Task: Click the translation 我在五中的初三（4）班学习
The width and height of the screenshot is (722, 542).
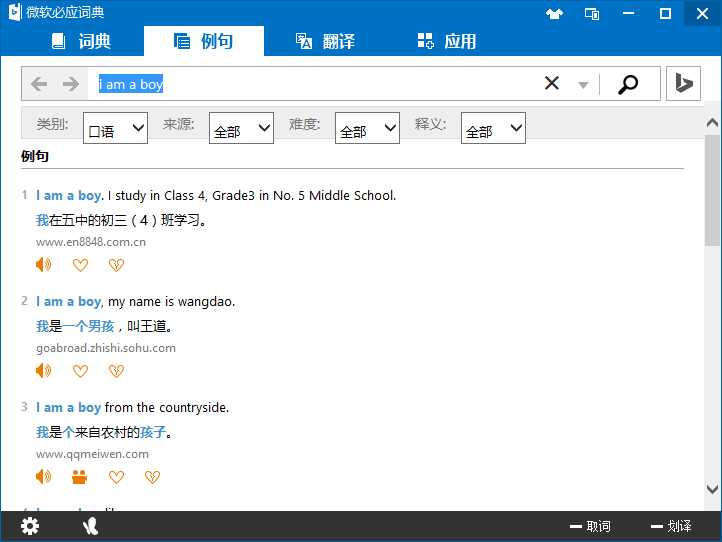Action: click(121, 221)
